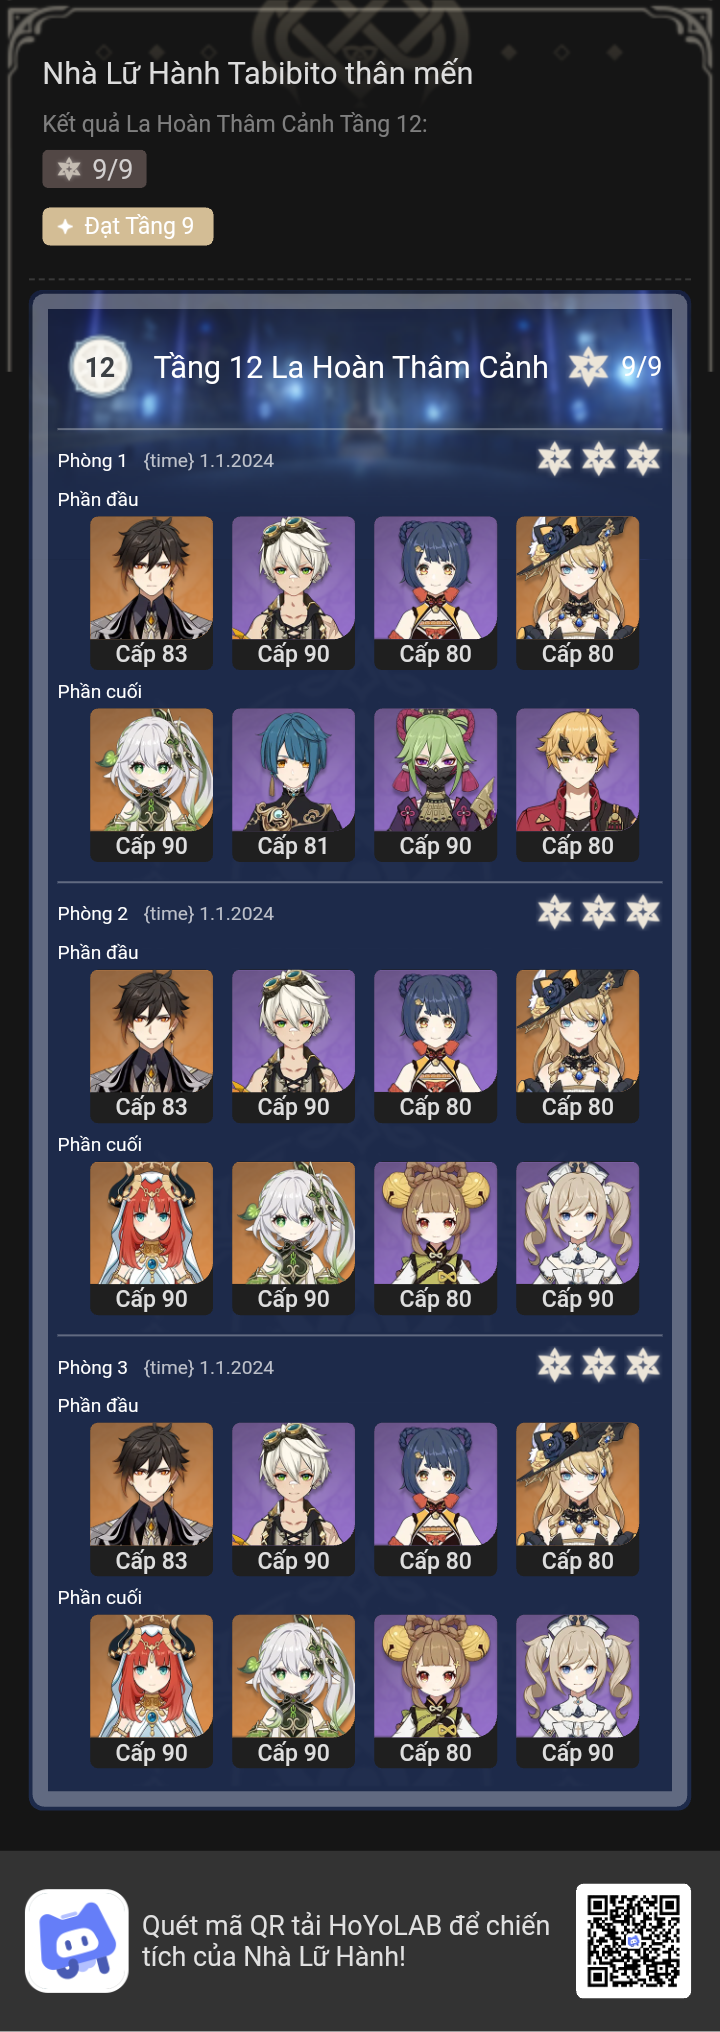
Task: Select the blonde Cấp 80 character in Phòng 1 Phần cuối
Action: pyautogui.click(x=577, y=785)
